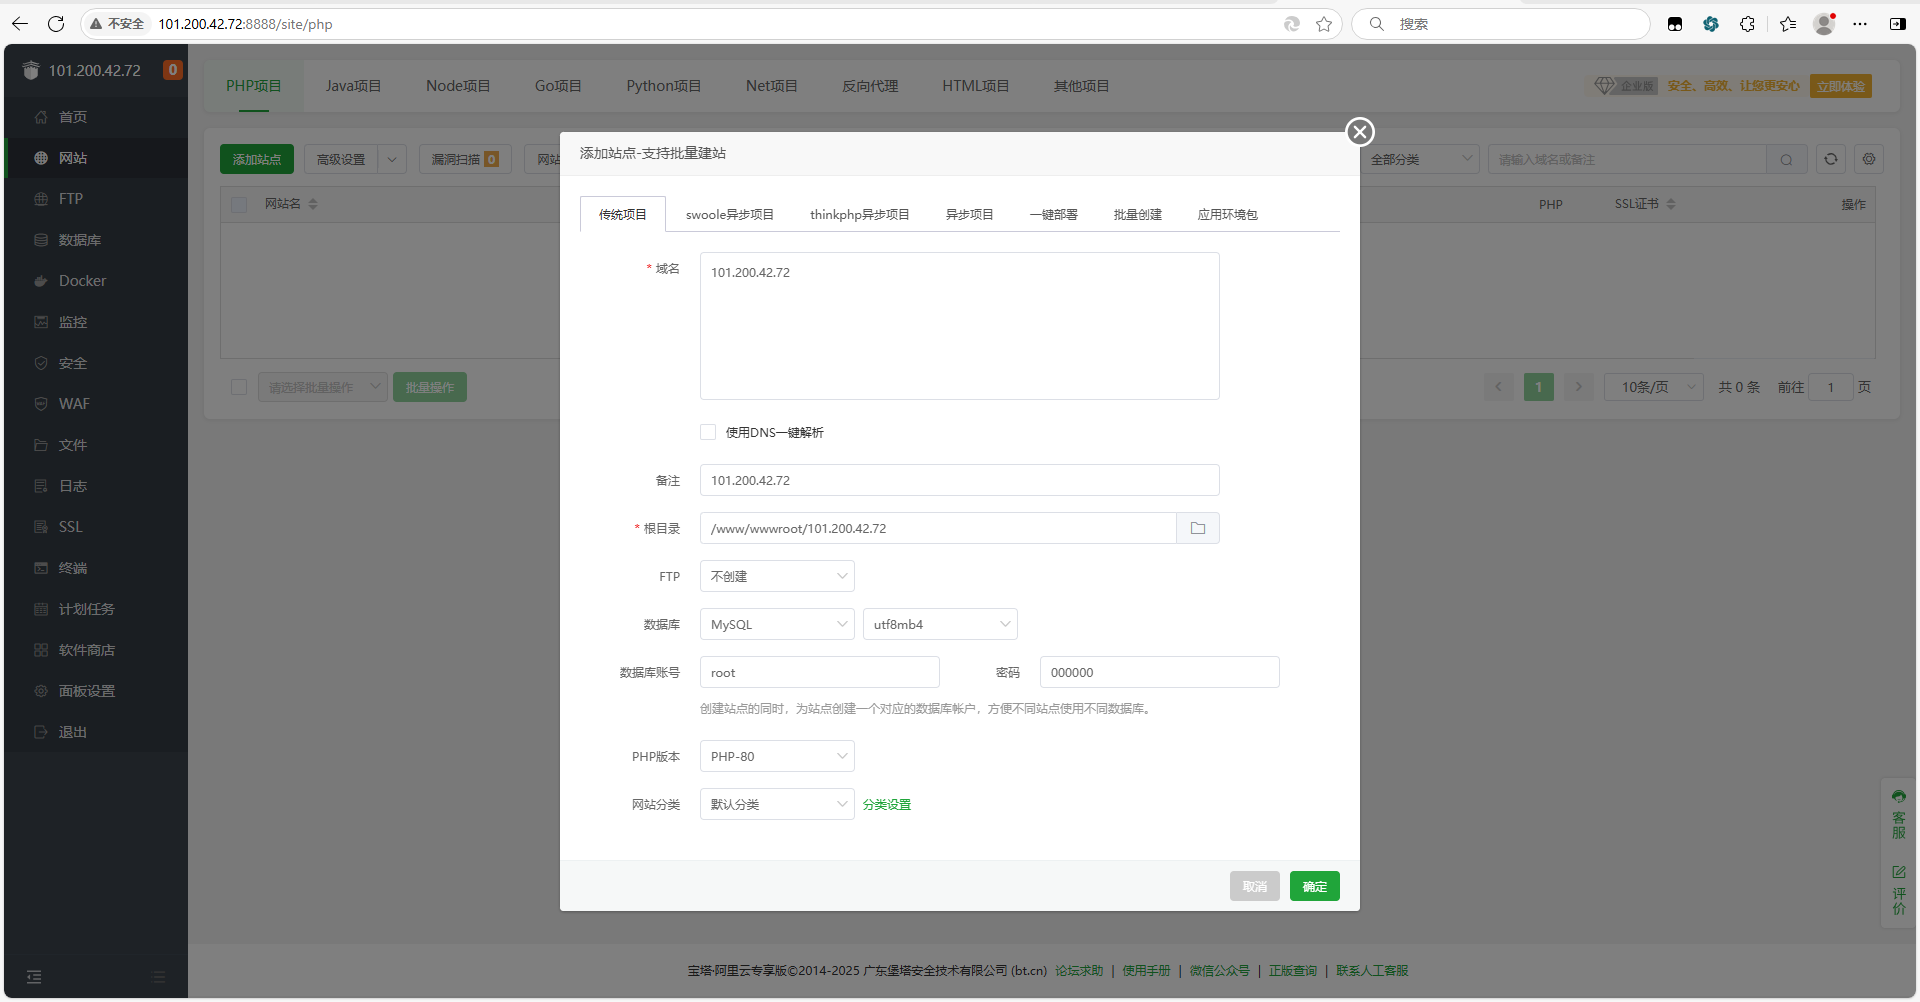
Task: Bookmark page with the star icon
Action: point(1324,24)
